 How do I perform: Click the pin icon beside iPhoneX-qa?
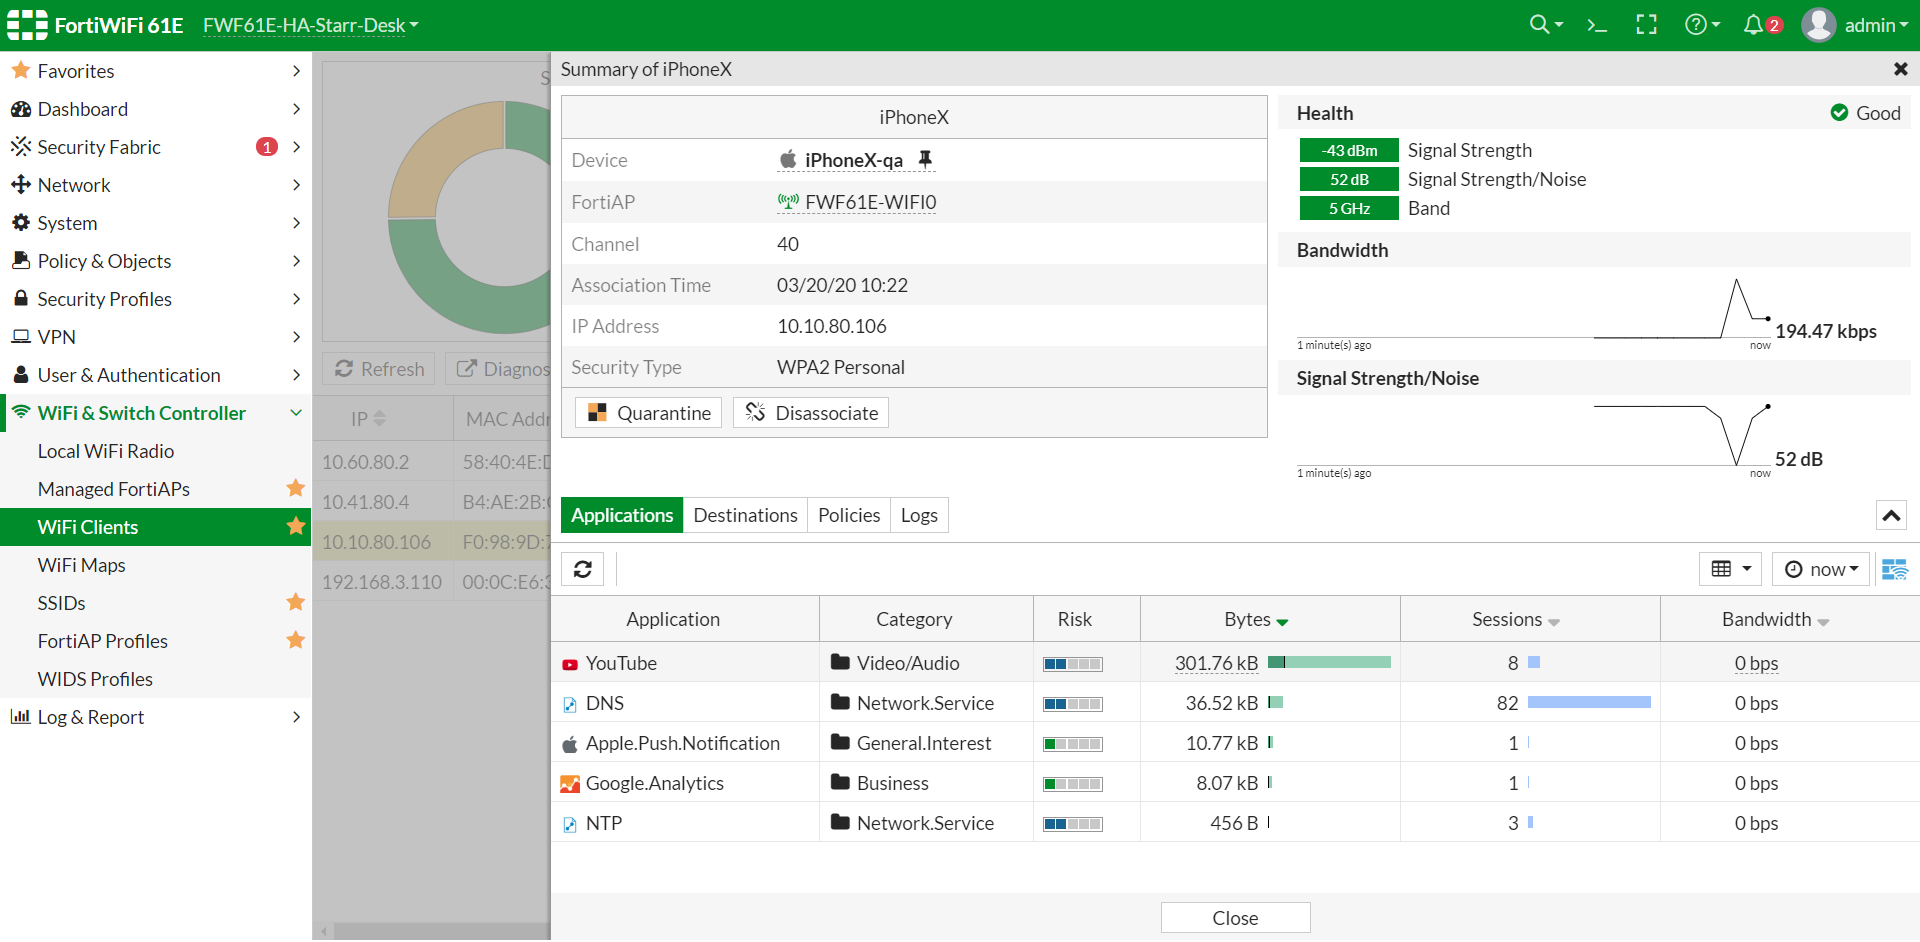click(x=925, y=159)
